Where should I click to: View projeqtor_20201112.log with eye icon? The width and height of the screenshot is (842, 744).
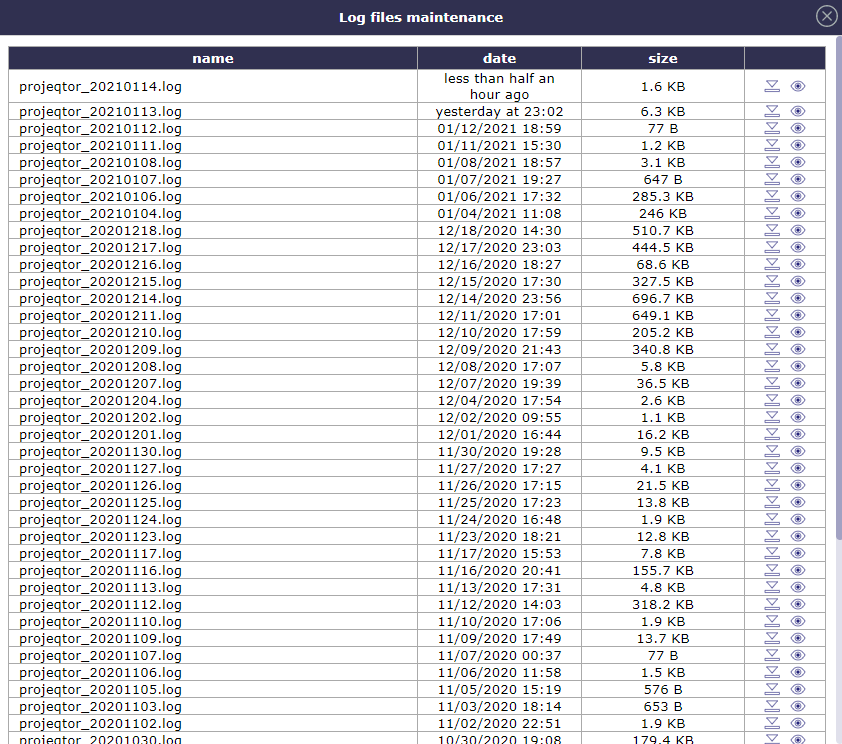tap(798, 604)
